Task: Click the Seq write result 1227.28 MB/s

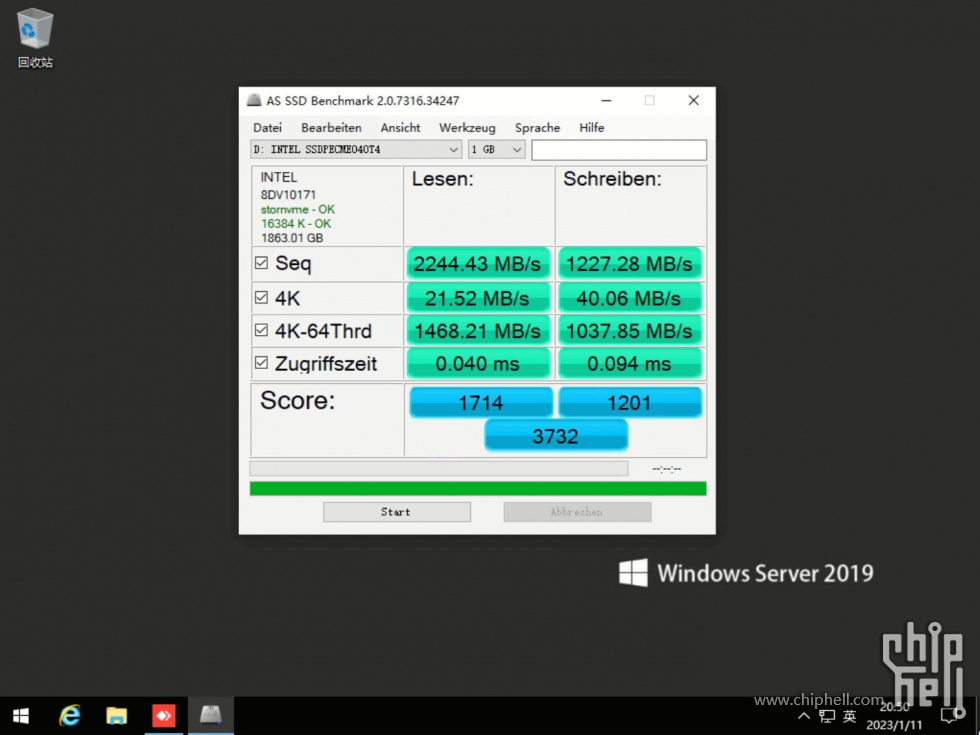Action: [629, 264]
